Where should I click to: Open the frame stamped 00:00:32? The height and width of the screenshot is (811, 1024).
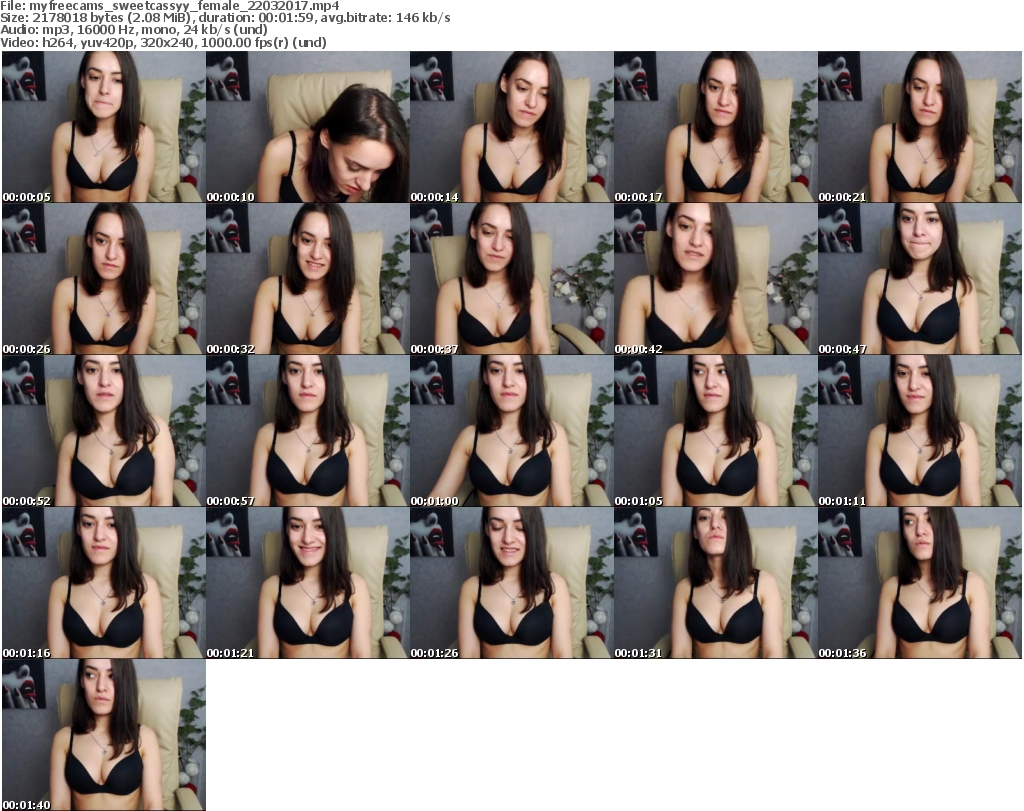click(308, 279)
